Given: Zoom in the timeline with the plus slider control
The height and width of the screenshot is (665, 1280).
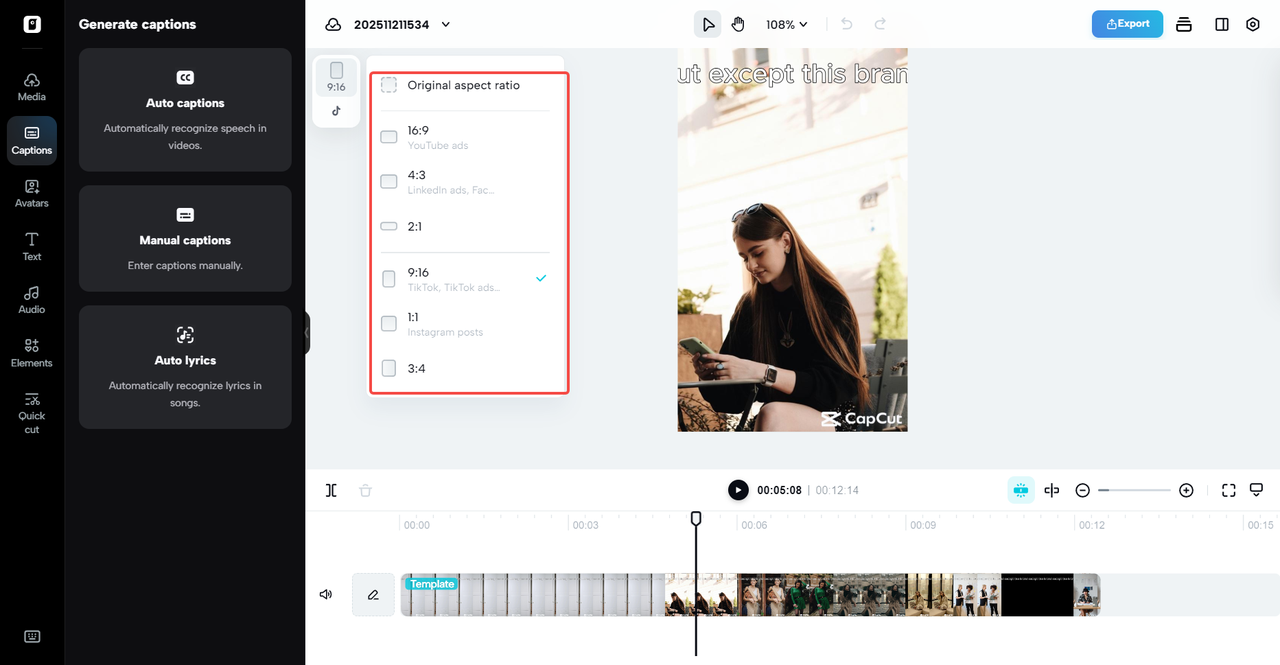Looking at the screenshot, I should pyautogui.click(x=1186, y=490).
